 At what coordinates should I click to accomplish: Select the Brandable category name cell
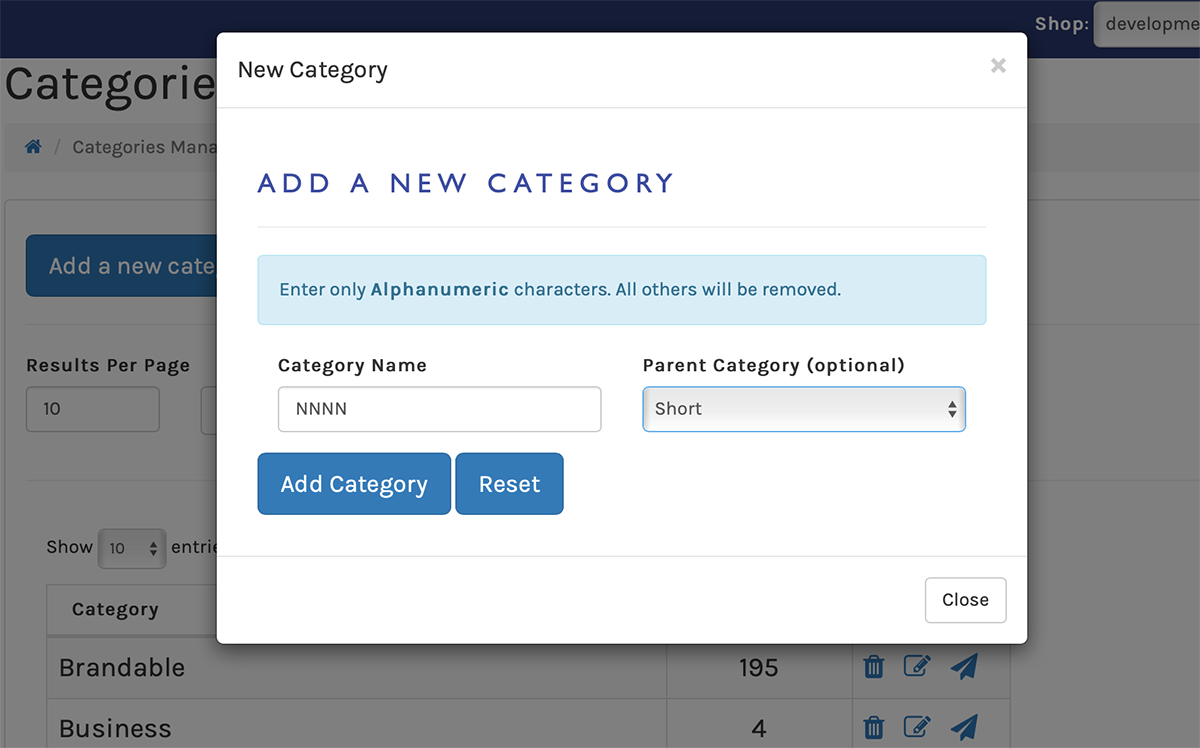122,667
